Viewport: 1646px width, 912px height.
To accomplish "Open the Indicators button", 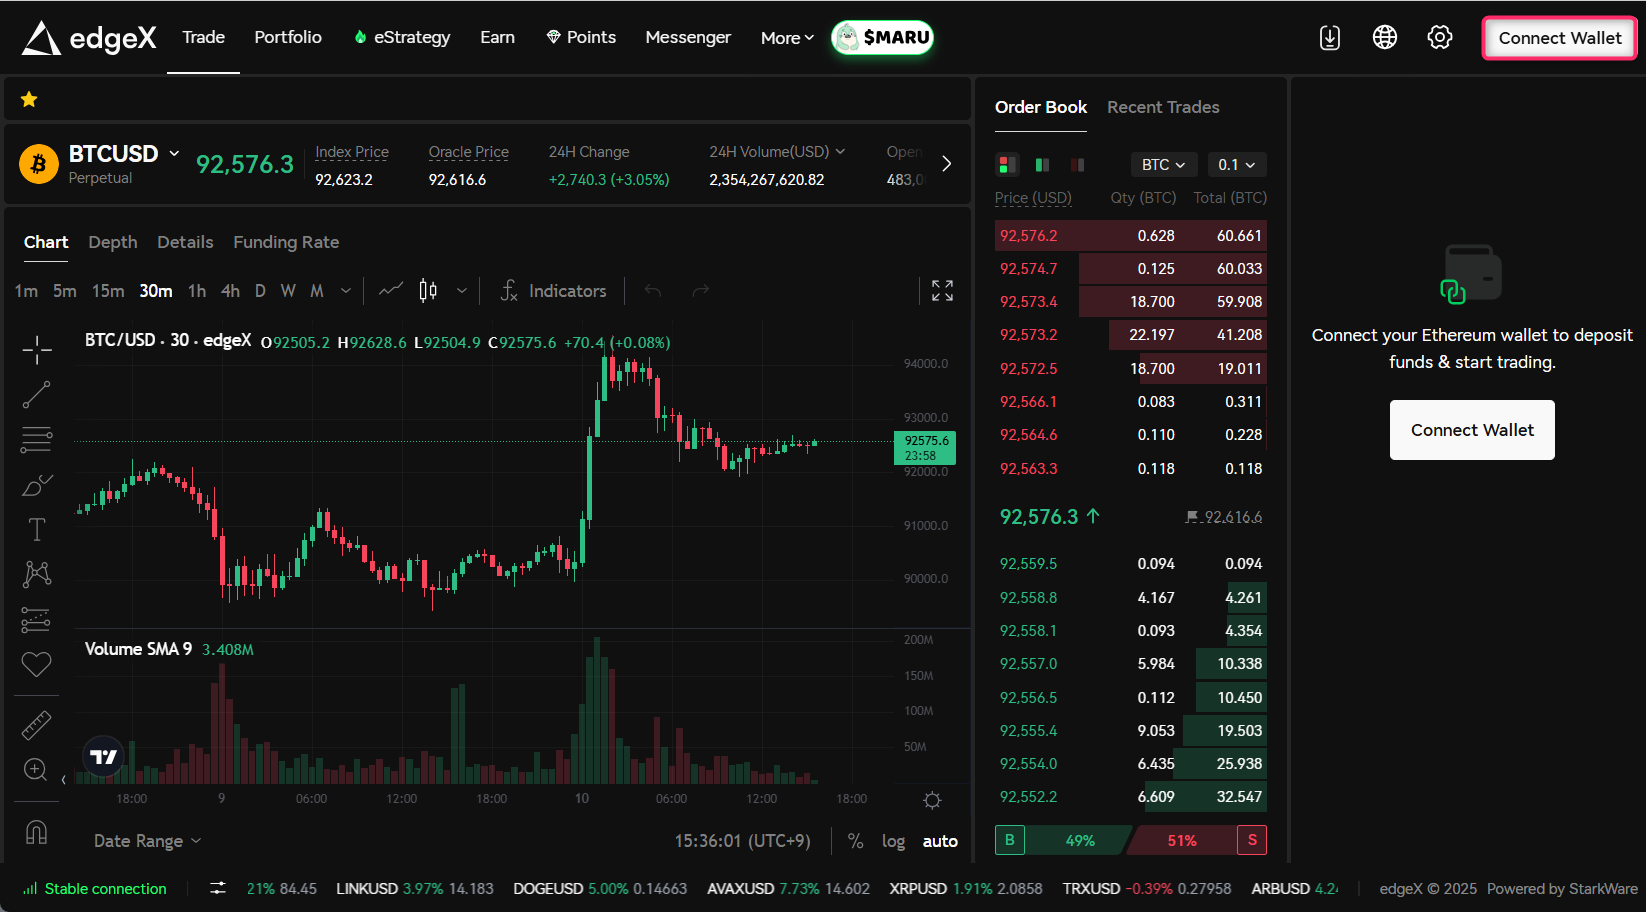I will pyautogui.click(x=553, y=291).
